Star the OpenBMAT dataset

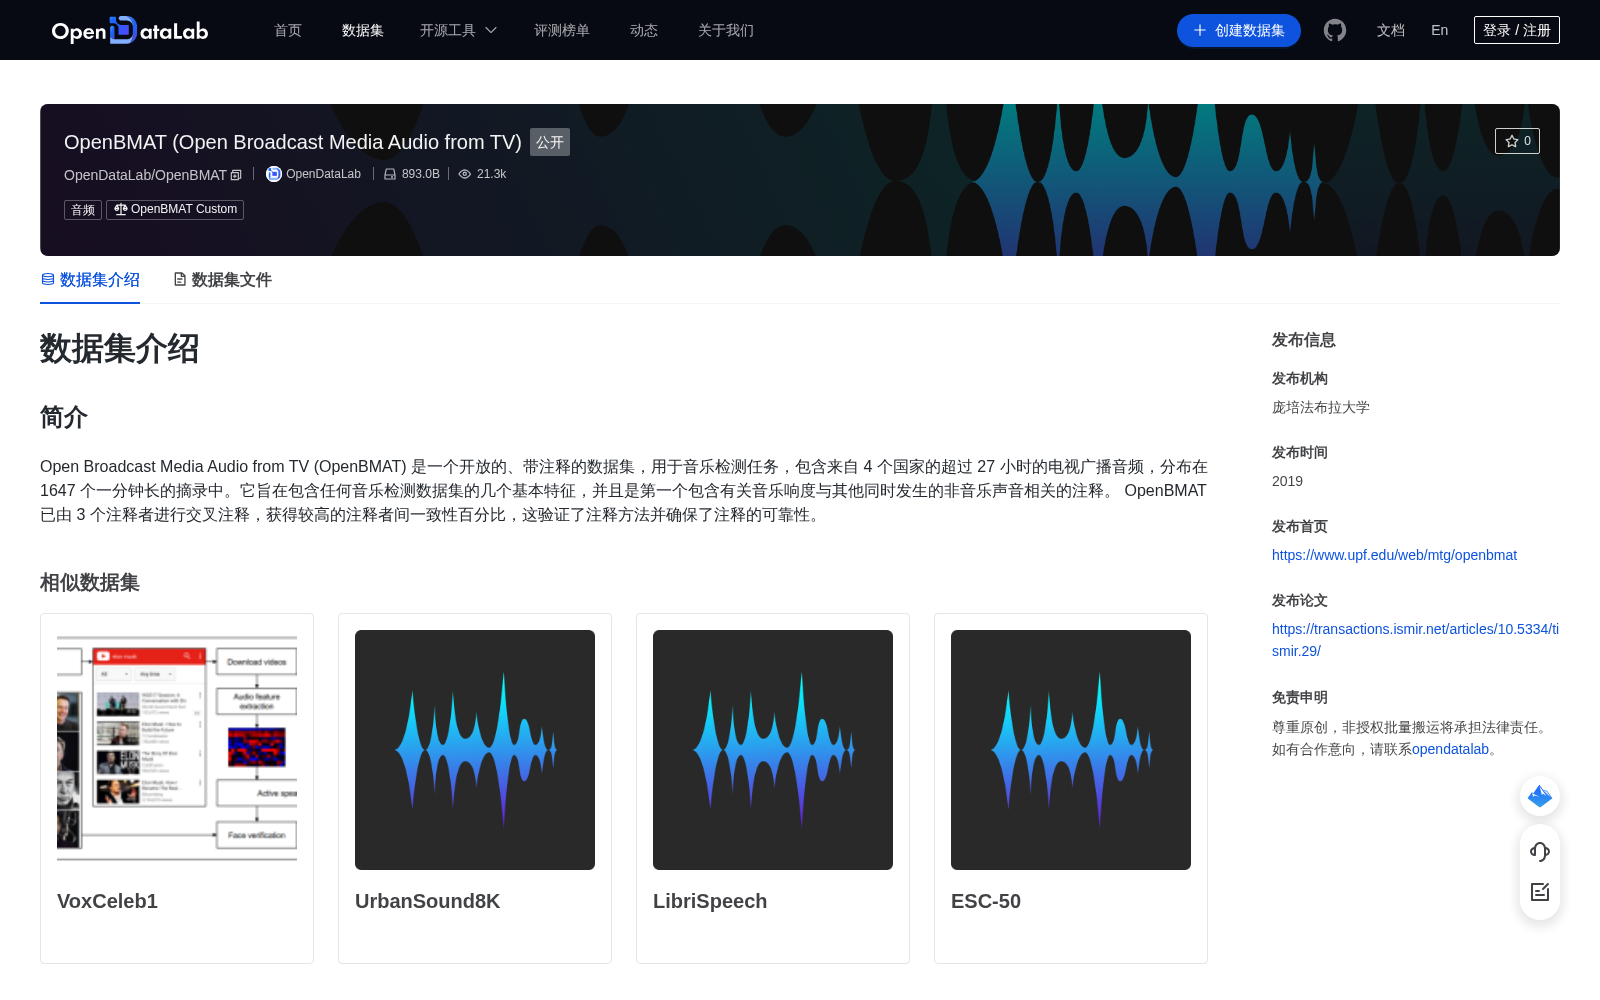tap(1517, 141)
